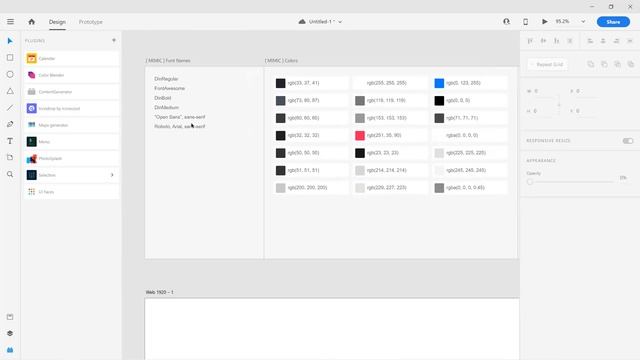Click the height H input field
Viewport: 640px width, 360px height.
[x=545, y=111]
